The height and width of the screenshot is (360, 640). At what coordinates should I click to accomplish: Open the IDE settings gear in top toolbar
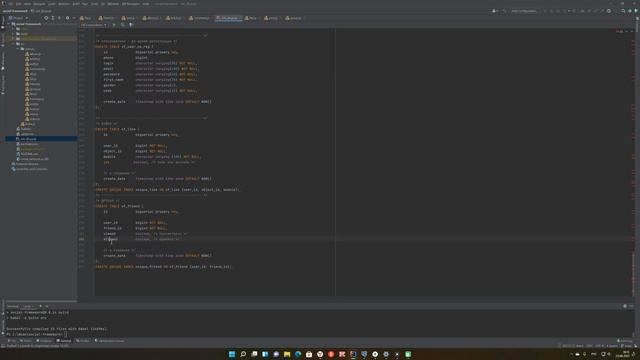[x=609, y=11]
